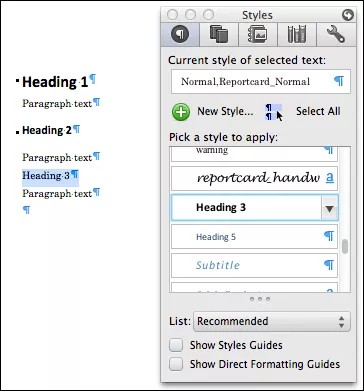
Task: Click the Select All paragraph marks icon
Action: [x=273, y=112]
